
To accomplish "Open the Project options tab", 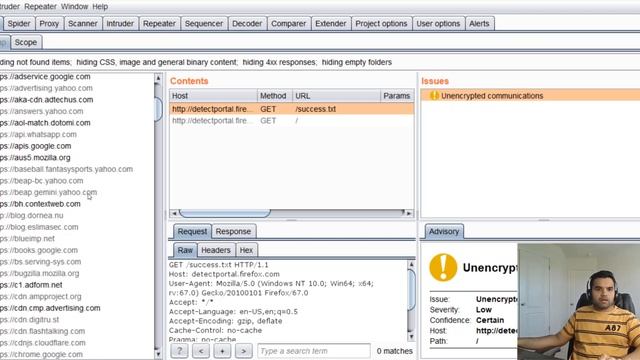I will coord(381,24).
